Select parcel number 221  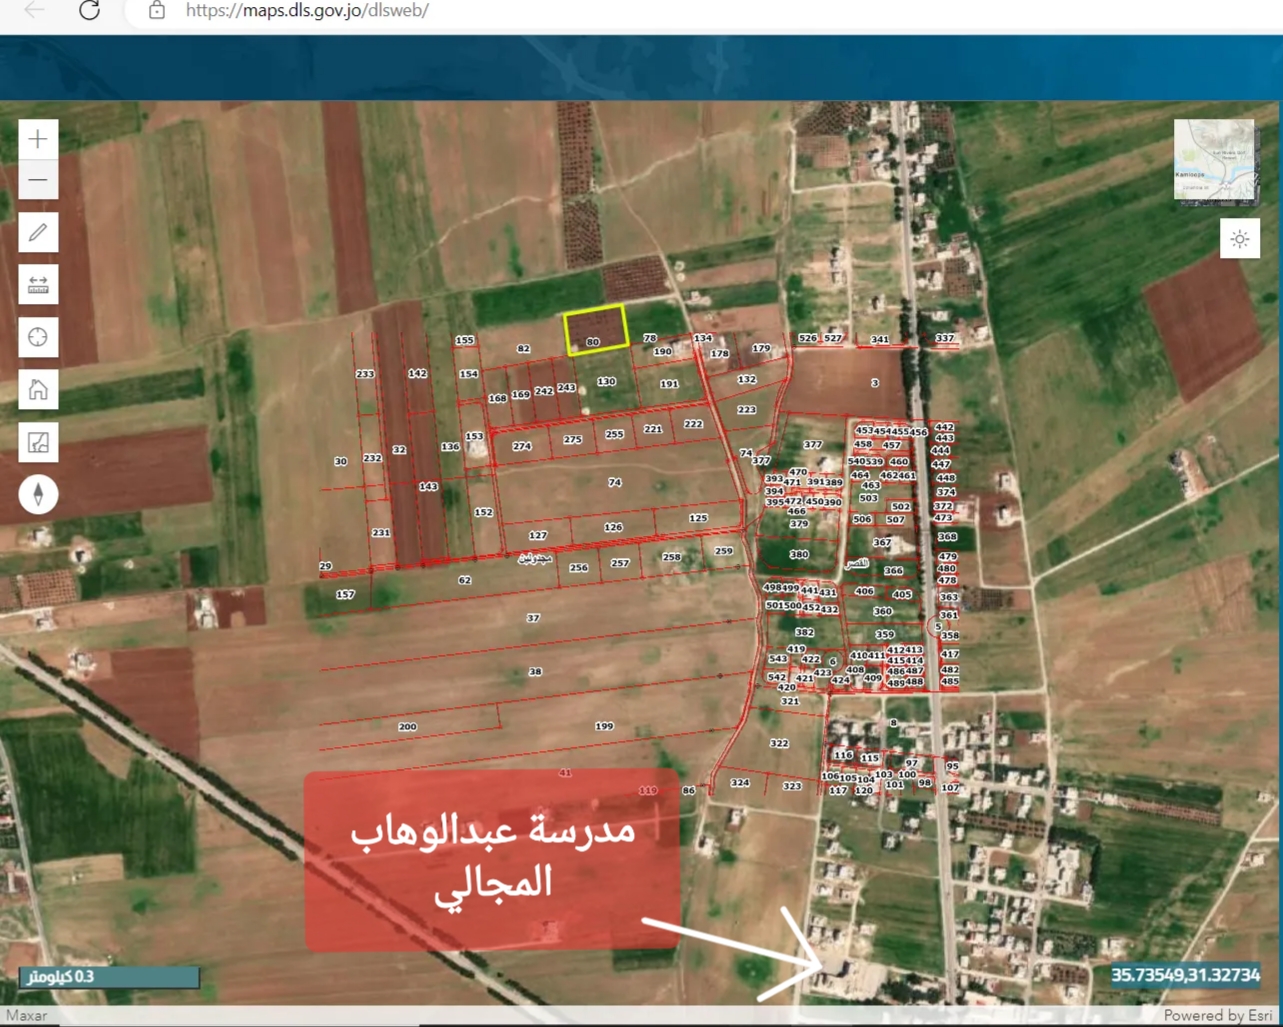[x=653, y=429]
